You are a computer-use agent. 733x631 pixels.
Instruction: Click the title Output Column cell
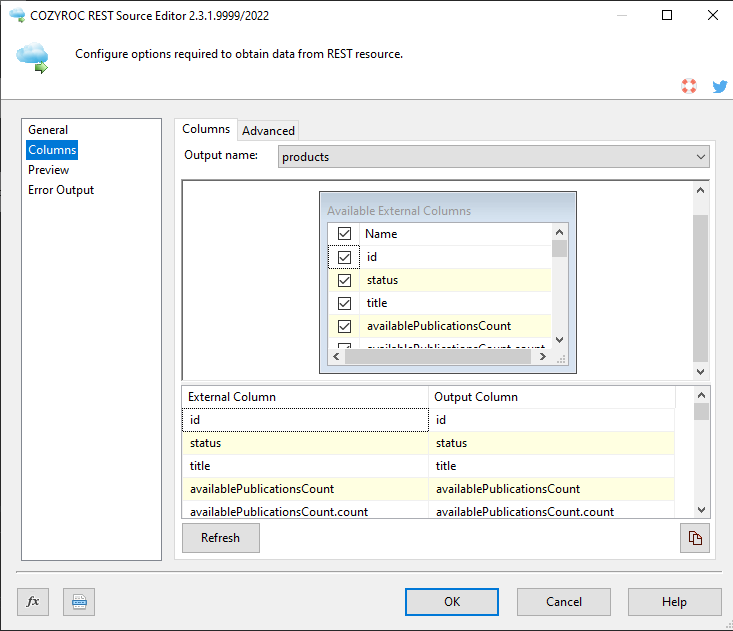(x=552, y=466)
